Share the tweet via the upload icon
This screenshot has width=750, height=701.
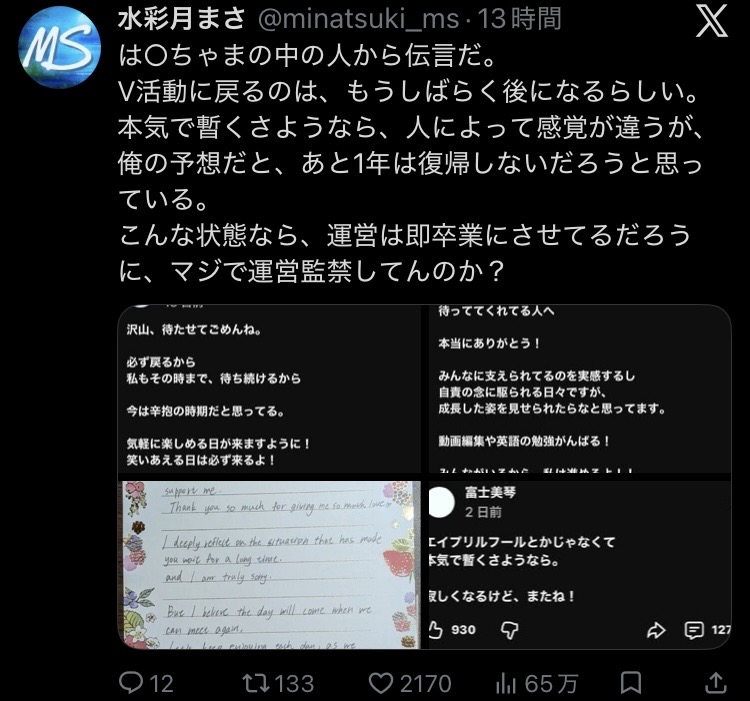(x=716, y=682)
